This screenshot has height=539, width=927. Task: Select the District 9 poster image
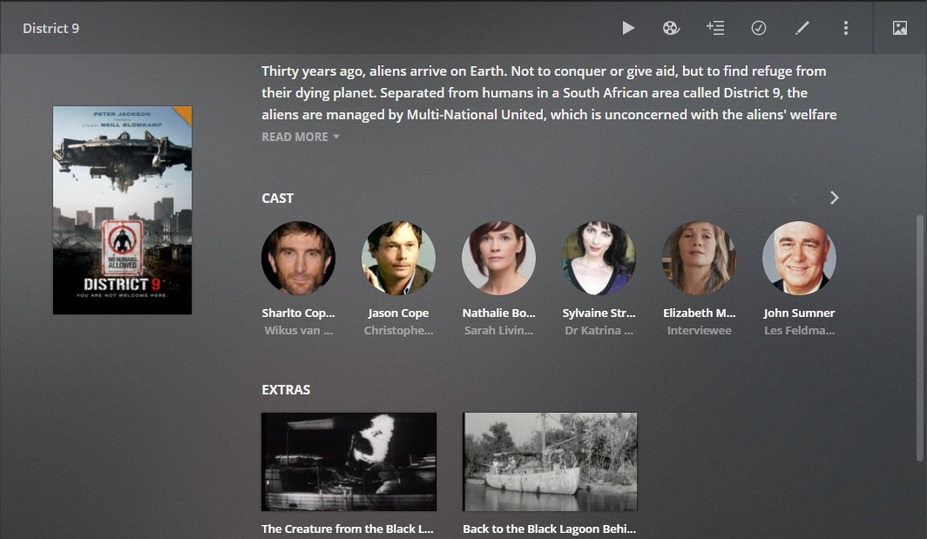pos(122,210)
